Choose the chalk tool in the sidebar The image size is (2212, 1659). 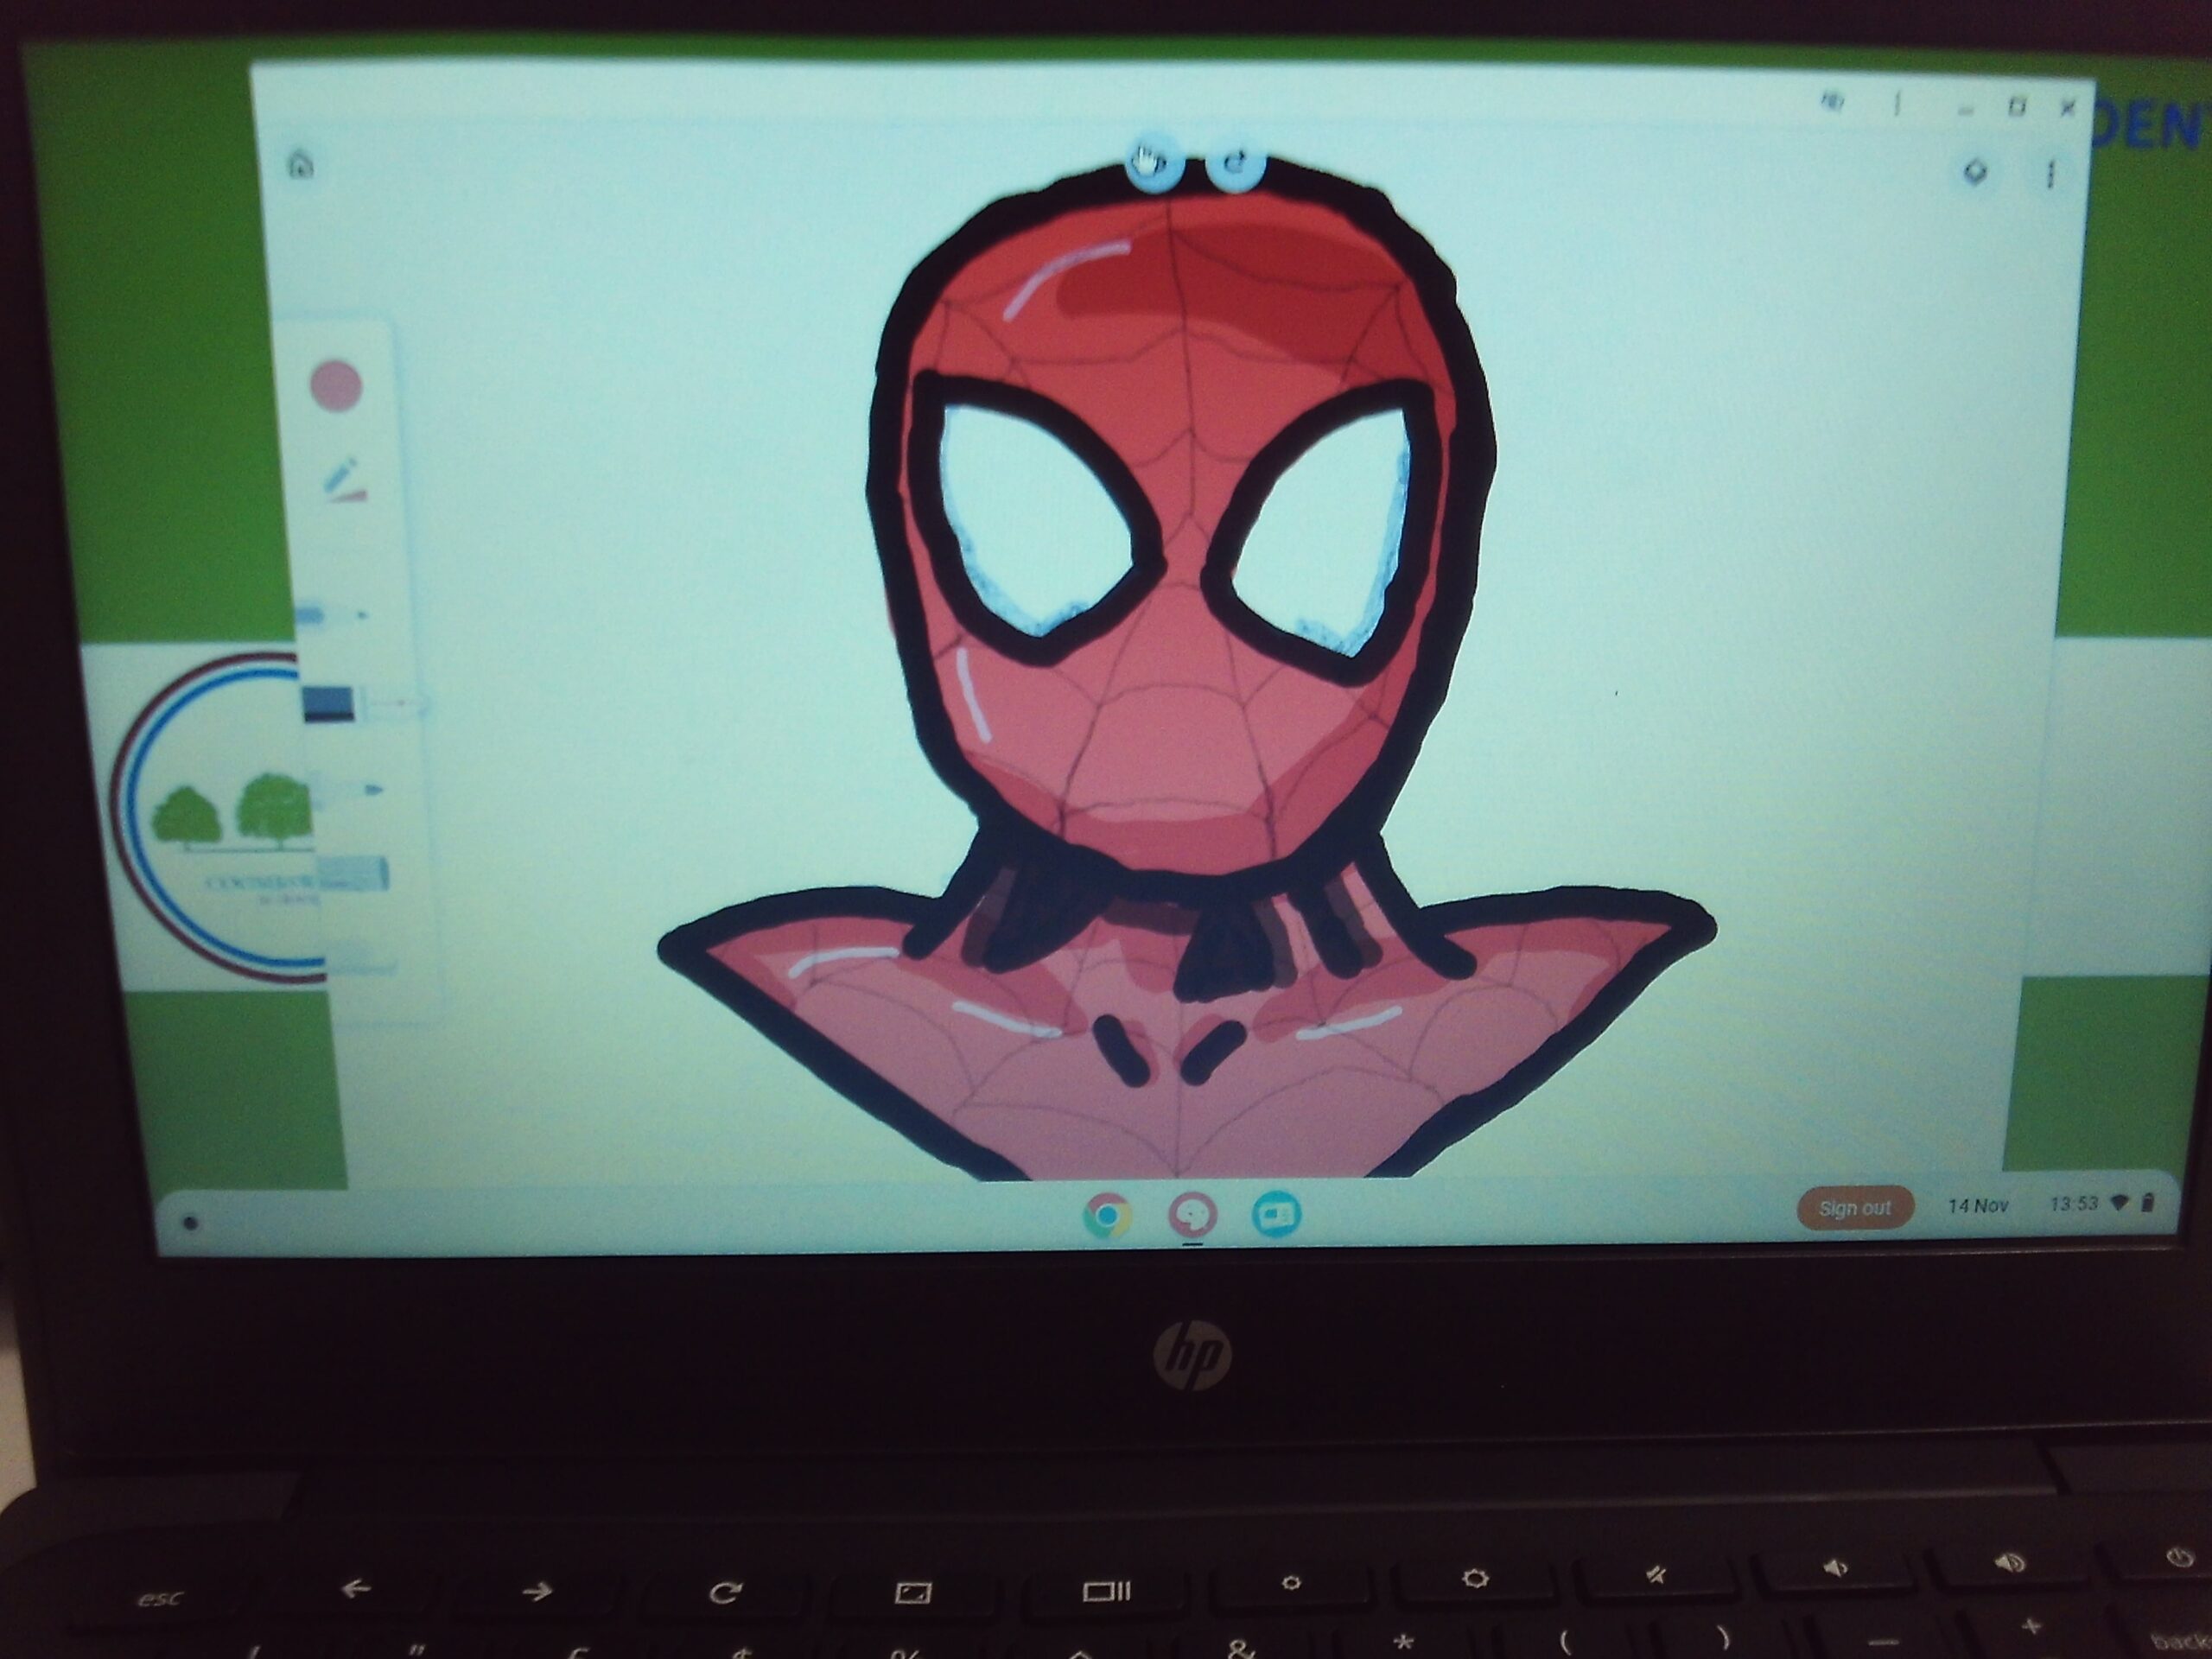click(352, 874)
